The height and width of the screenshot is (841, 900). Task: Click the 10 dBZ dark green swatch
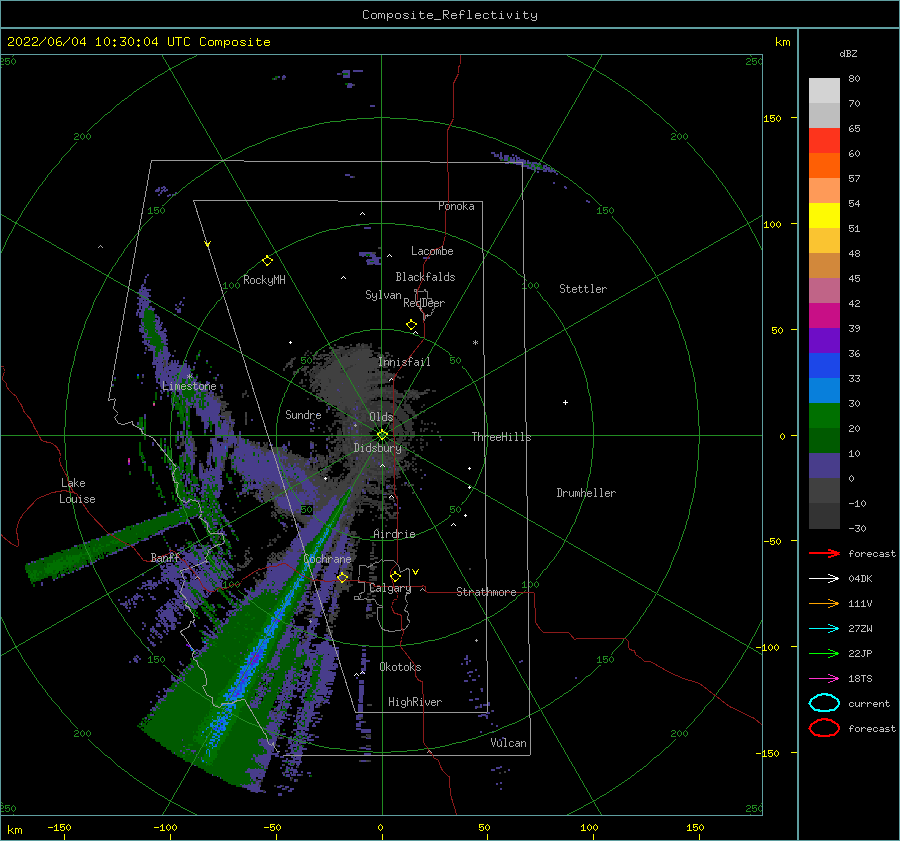824,440
